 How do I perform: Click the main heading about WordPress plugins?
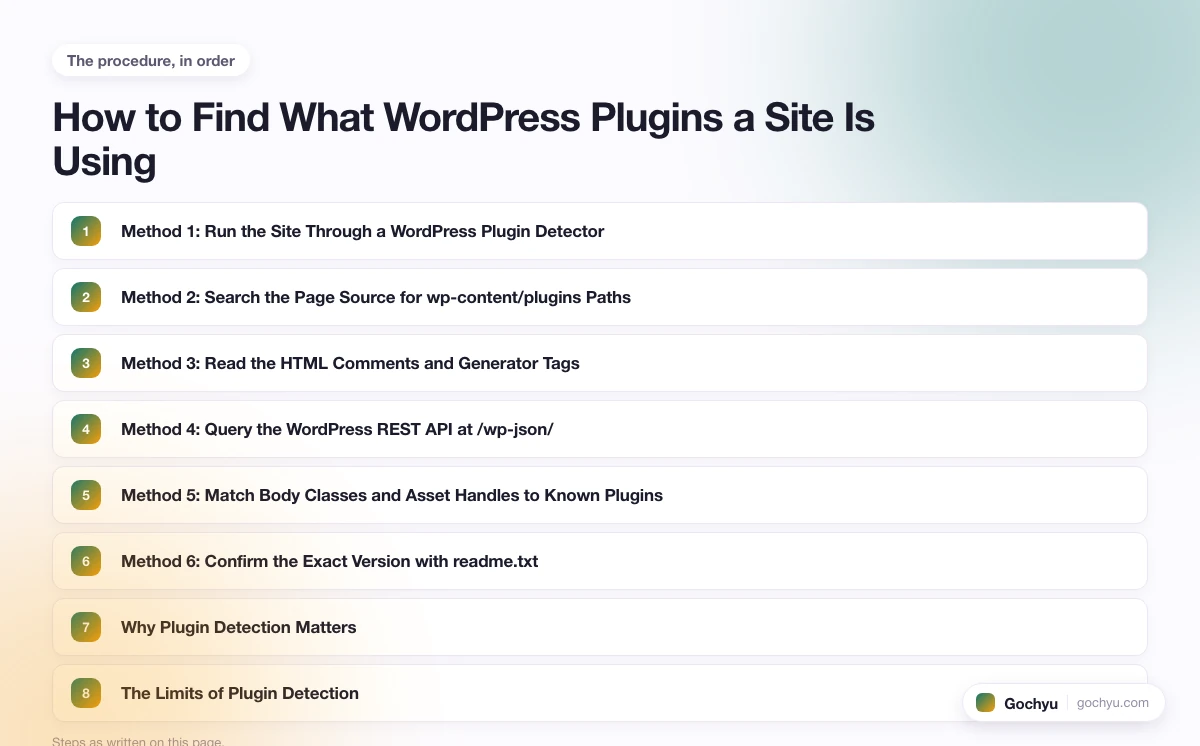point(464,139)
